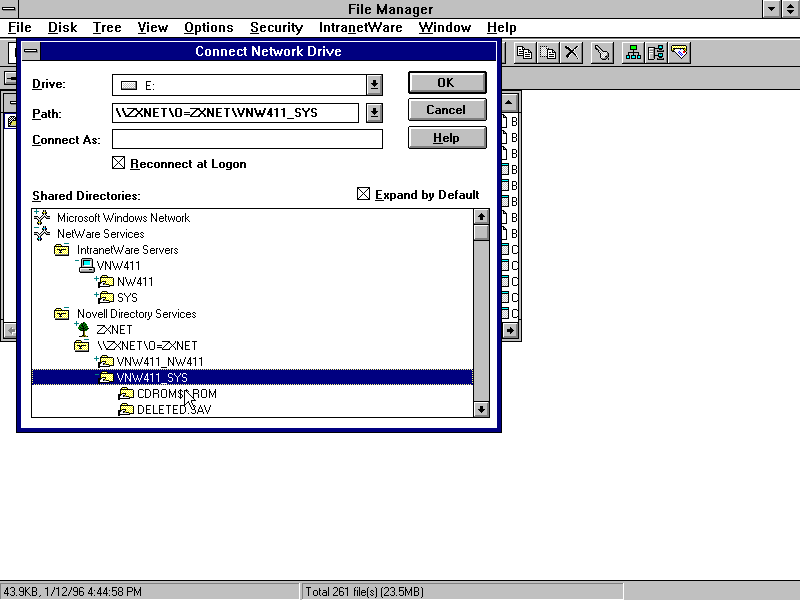The image size is (800, 600).
Task: Open the Disk menu
Action: coord(62,28)
